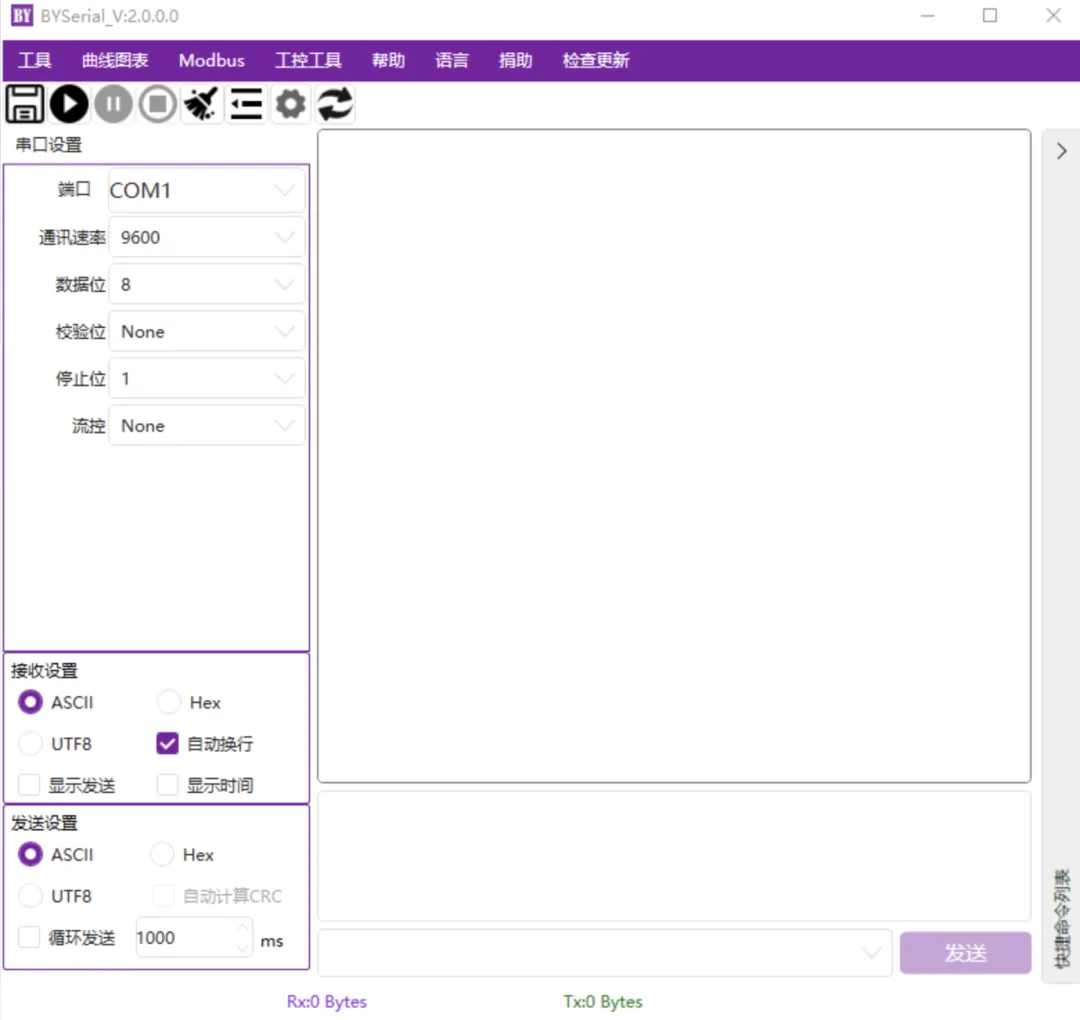The image size is (1080, 1020).
Task: Click the 发送 button
Action: [x=965, y=953]
